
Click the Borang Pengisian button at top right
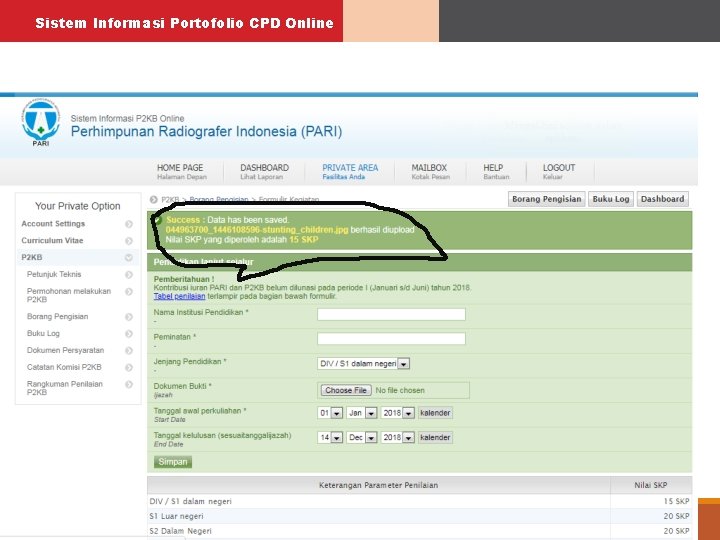click(x=546, y=199)
